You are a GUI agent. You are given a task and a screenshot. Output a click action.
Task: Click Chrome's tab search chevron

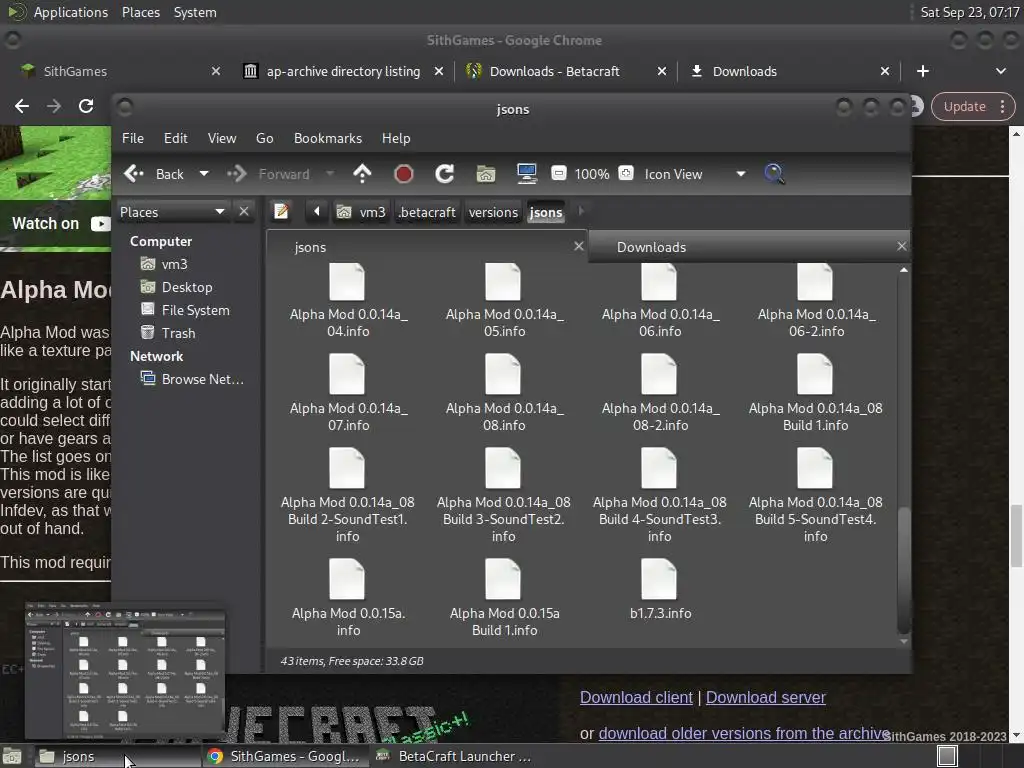coord(1000,71)
